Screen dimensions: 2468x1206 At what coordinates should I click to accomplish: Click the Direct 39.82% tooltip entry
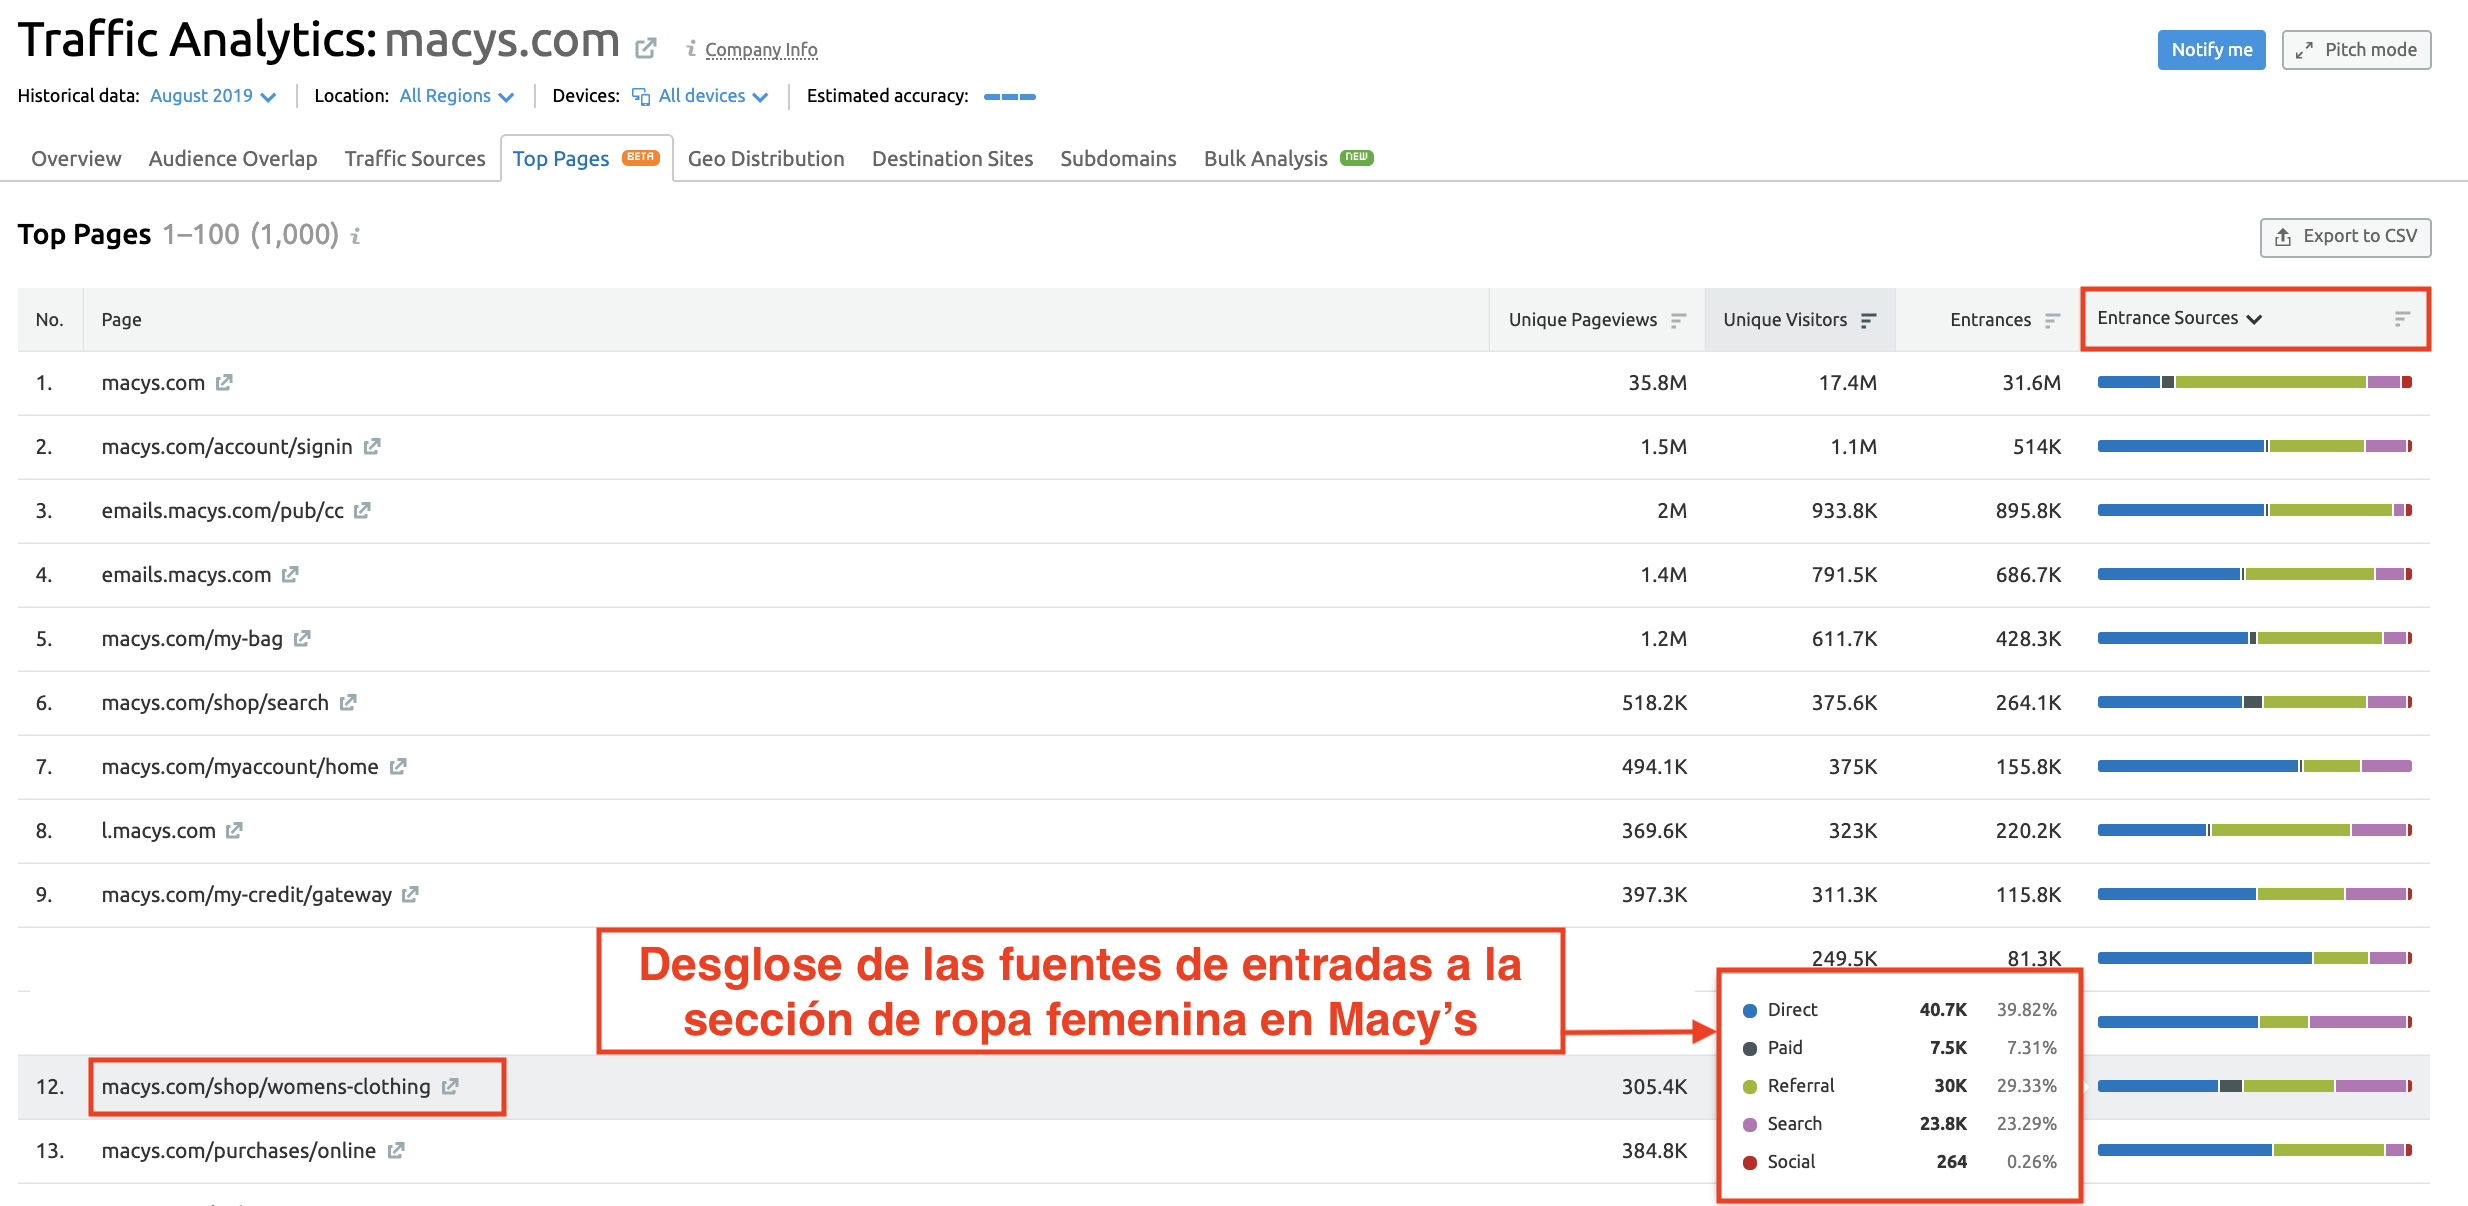(1899, 1010)
